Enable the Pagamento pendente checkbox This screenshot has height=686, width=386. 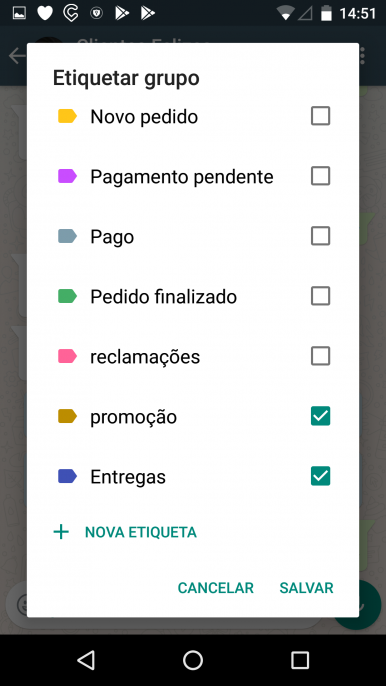320,176
